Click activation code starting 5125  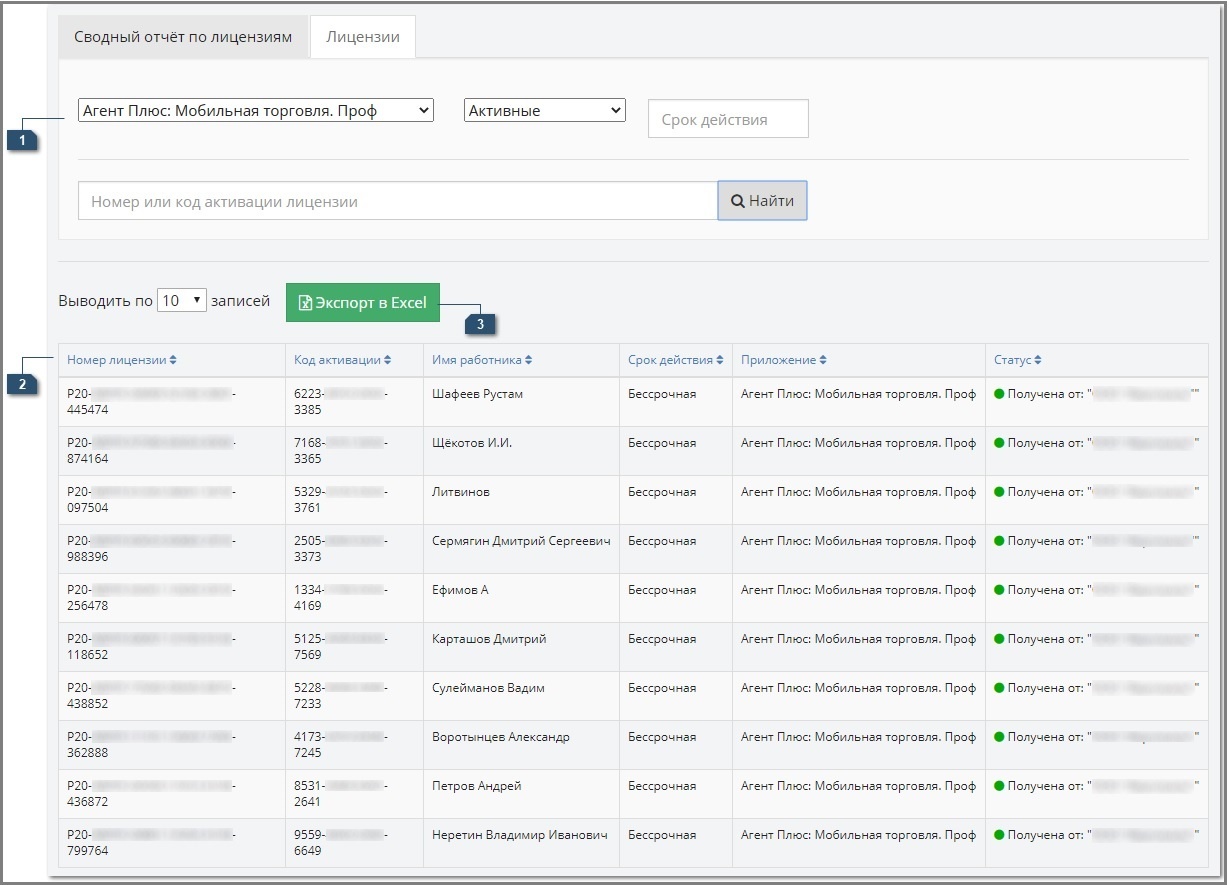coord(341,647)
